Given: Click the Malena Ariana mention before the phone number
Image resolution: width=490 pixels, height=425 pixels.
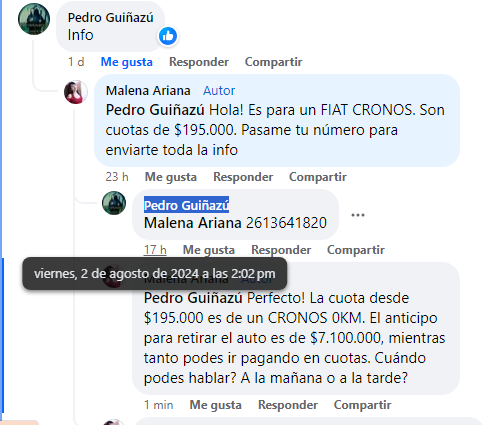Looking at the screenshot, I should tap(193, 223).
